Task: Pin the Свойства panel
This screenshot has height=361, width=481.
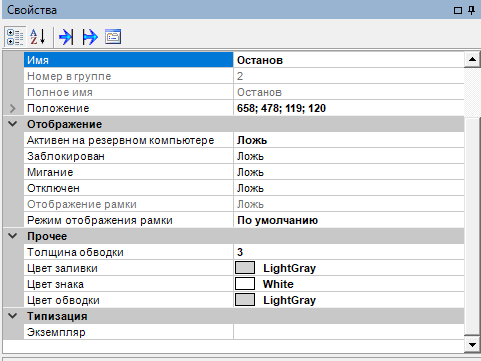Action: coord(471,10)
